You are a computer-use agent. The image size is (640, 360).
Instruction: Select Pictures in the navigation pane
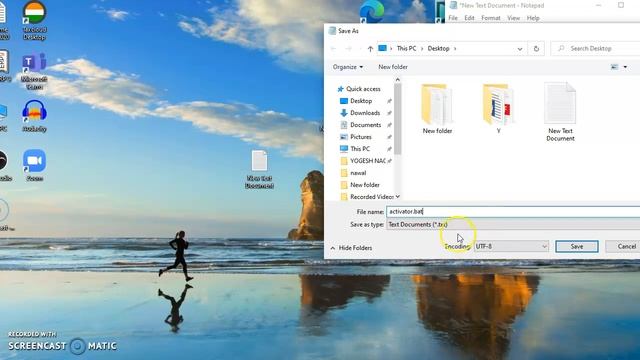tap(356, 137)
